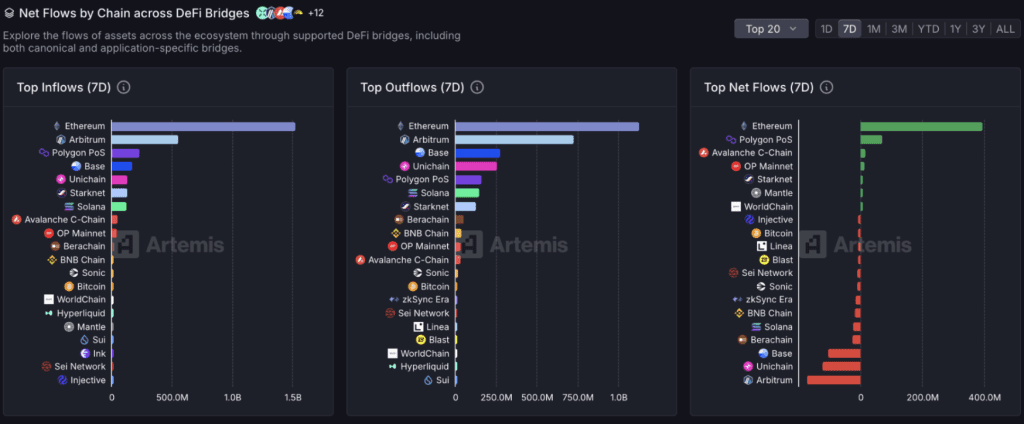Click Linea icon in Top Outflows
Image resolution: width=1024 pixels, height=424 pixels.
(418, 327)
